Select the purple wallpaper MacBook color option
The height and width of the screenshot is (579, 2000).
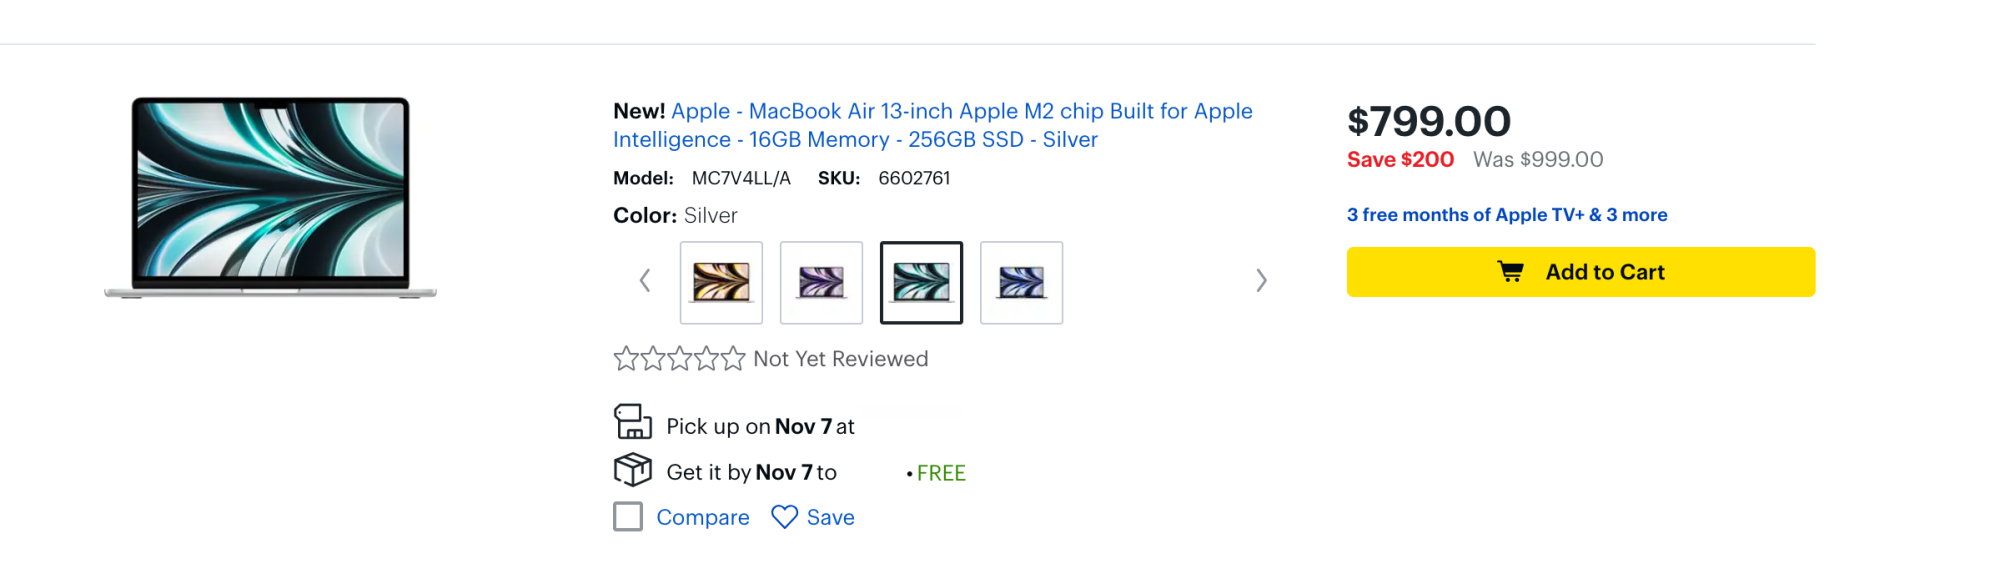coord(821,283)
